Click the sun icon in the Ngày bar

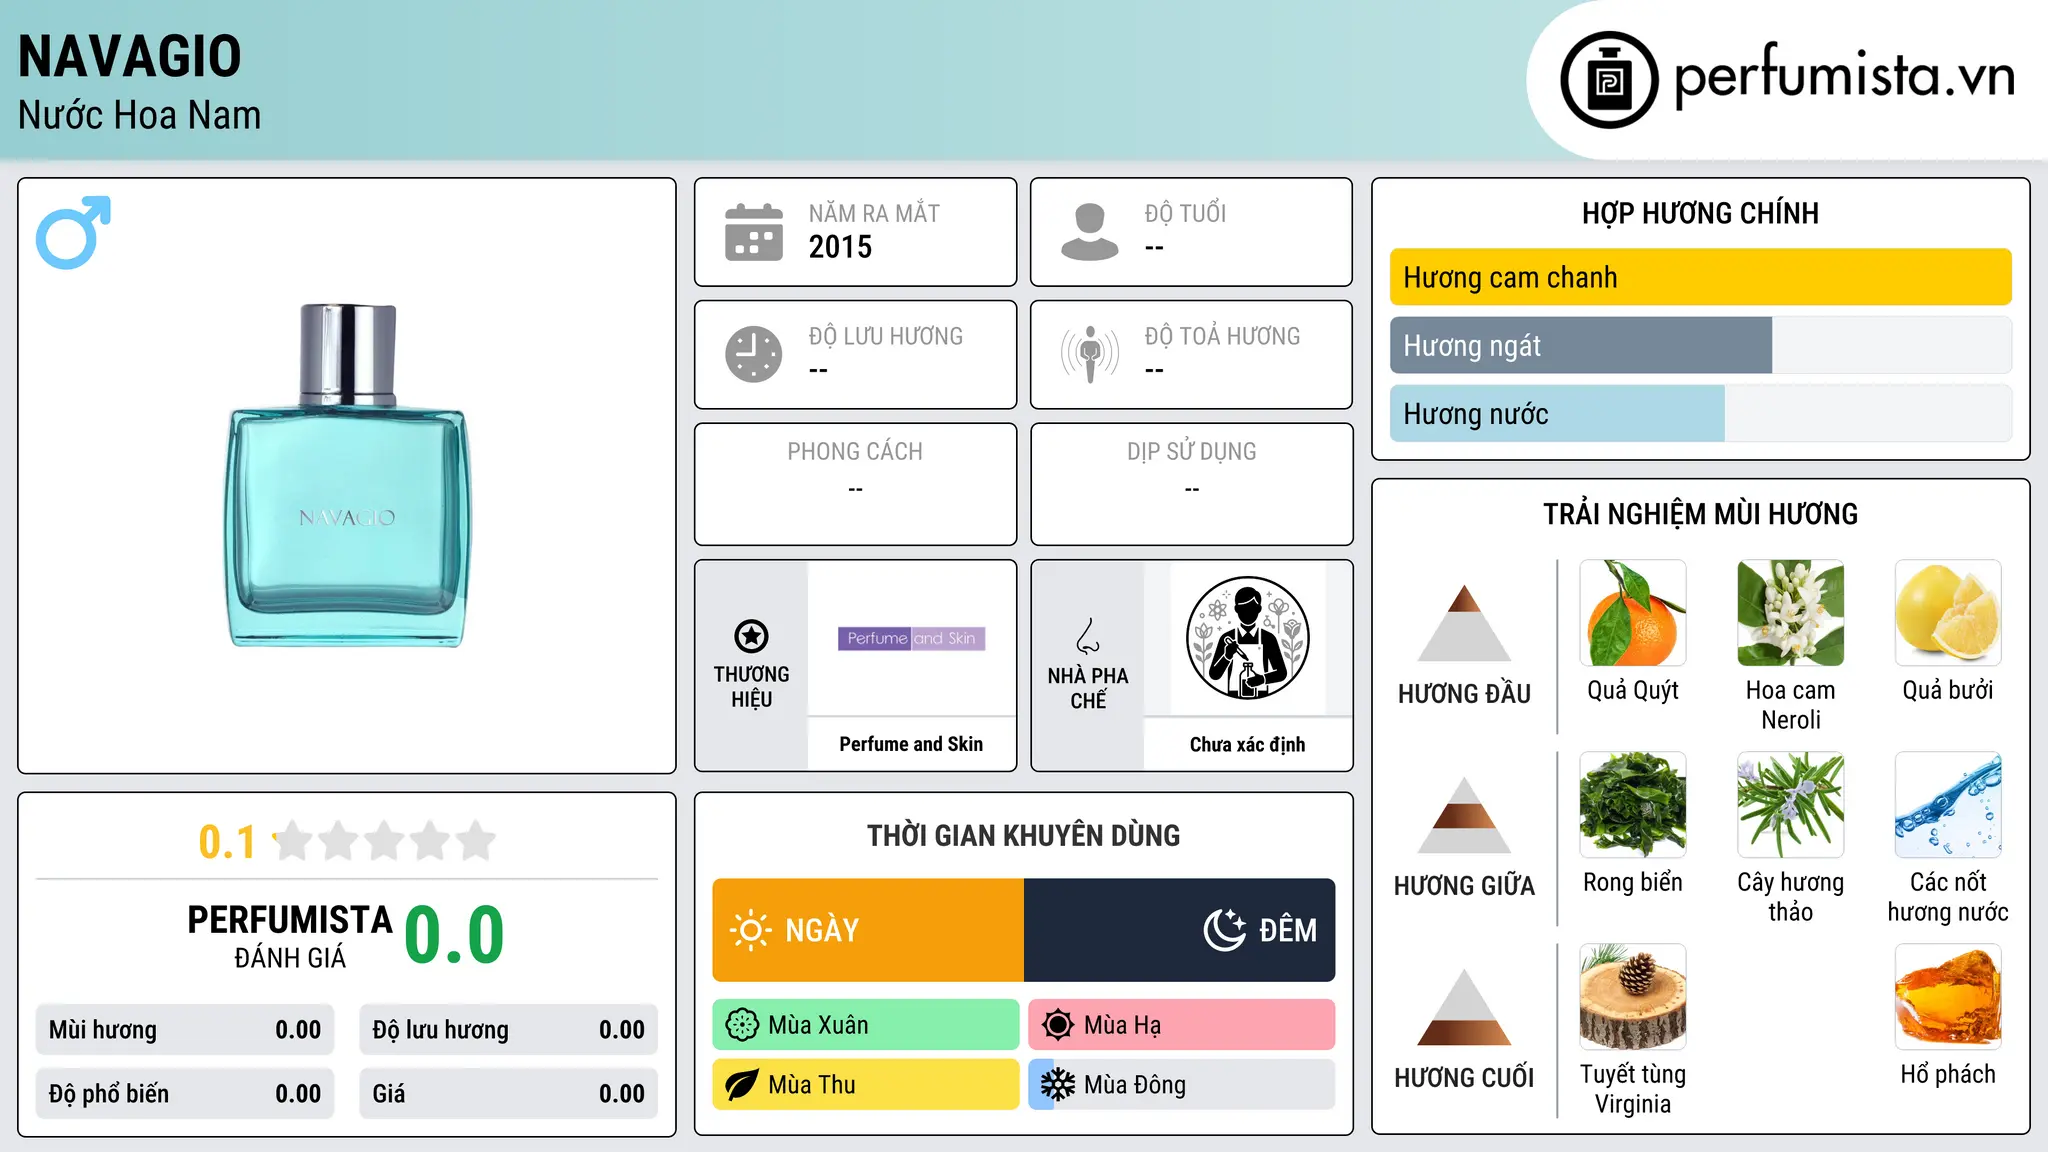(751, 930)
